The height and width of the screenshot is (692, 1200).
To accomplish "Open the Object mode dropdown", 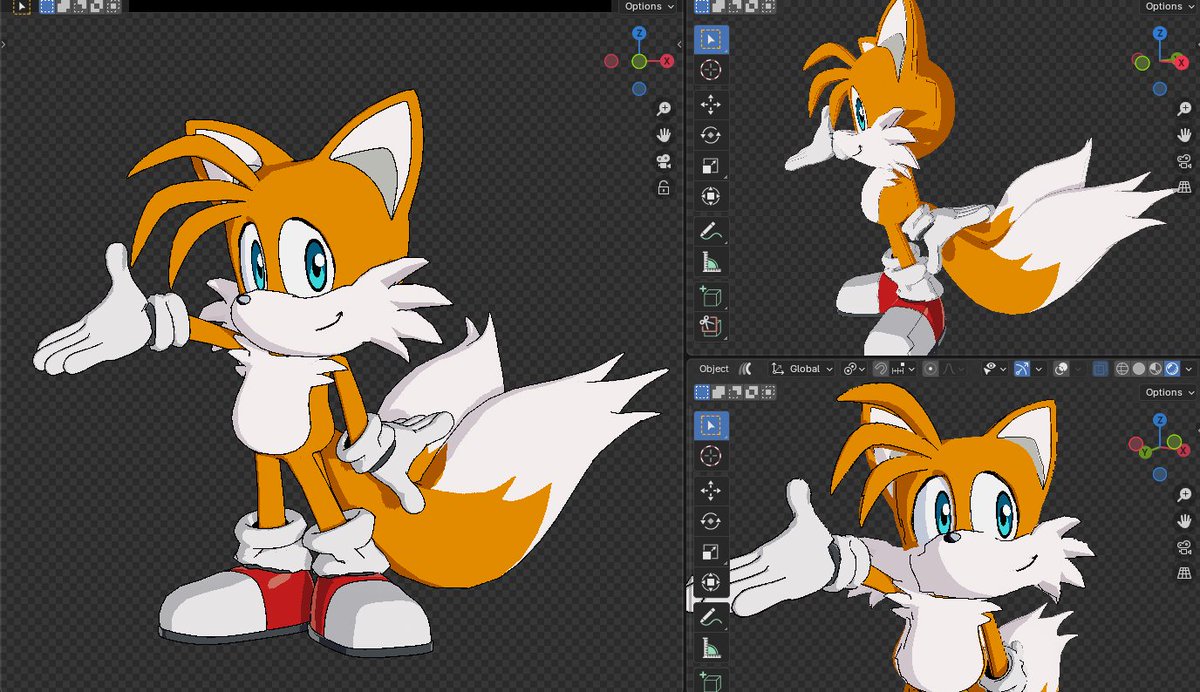I will [714, 369].
